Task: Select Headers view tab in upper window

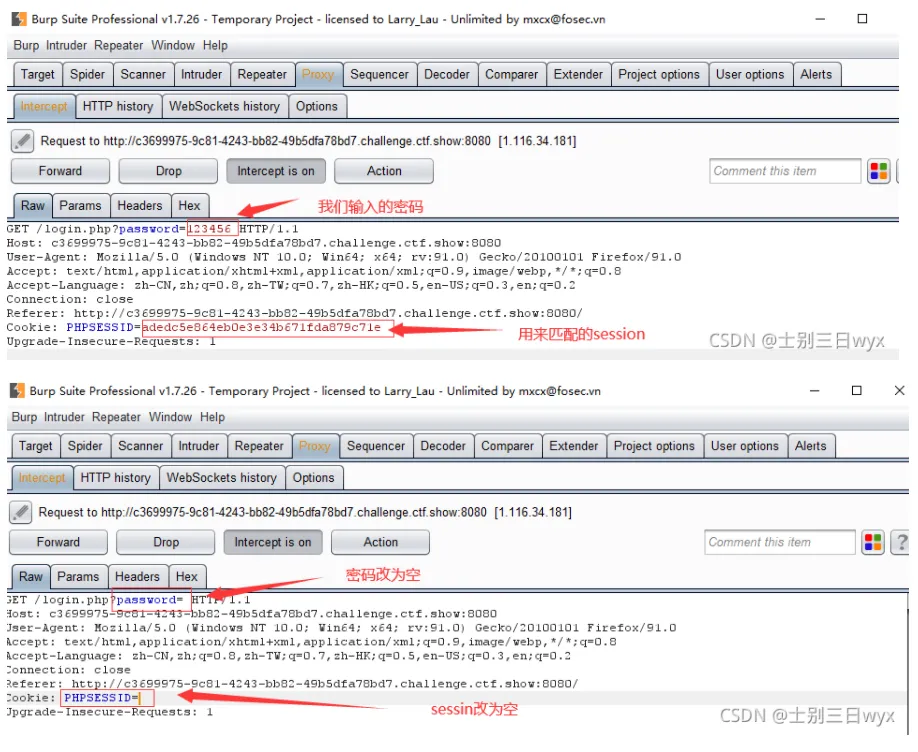Action: point(140,206)
